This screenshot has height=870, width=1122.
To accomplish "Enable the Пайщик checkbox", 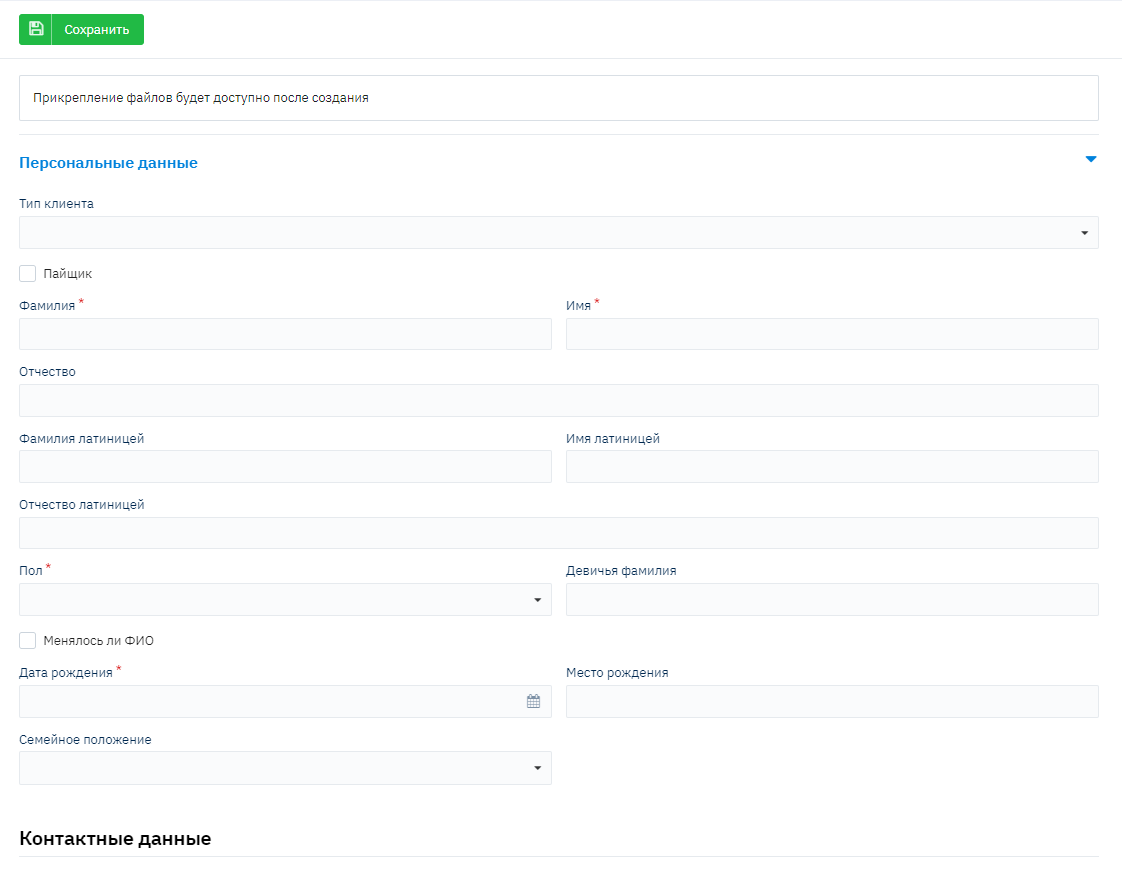I will [28, 274].
